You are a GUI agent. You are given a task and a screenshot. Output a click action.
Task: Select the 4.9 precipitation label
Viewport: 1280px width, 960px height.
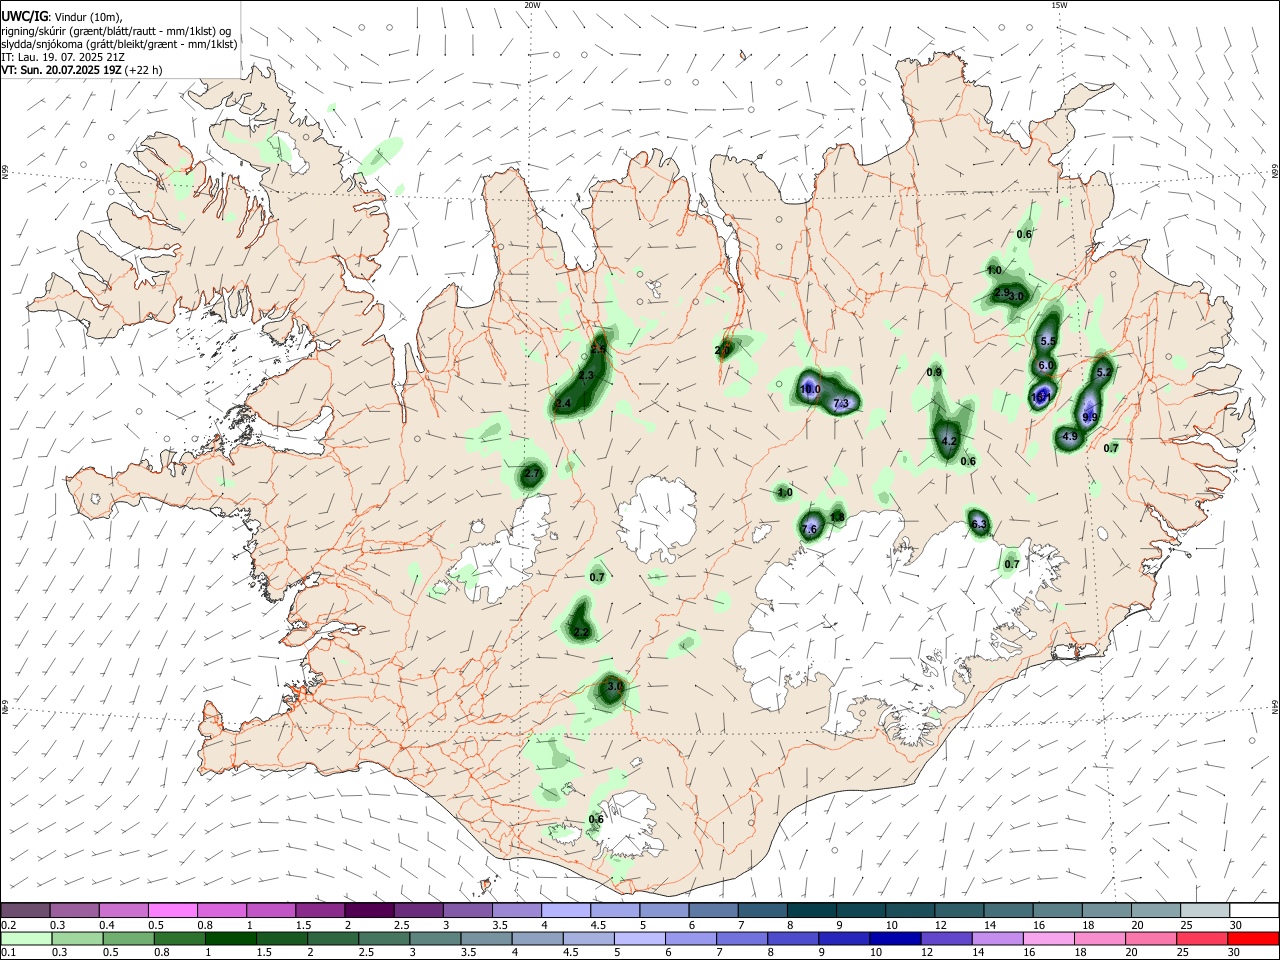click(1069, 436)
